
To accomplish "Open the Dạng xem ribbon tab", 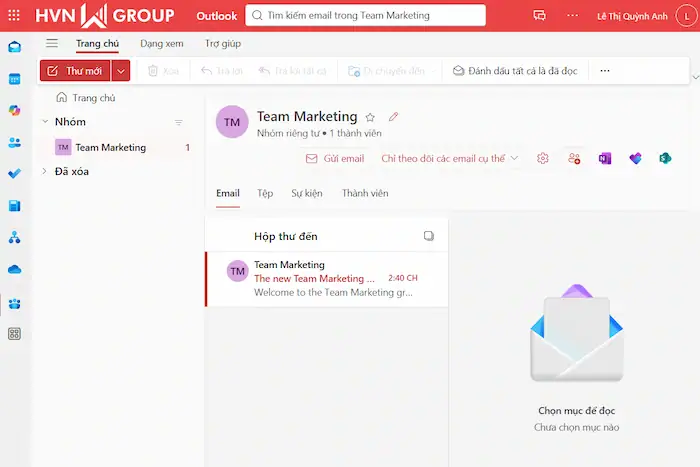I will pyautogui.click(x=161, y=43).
